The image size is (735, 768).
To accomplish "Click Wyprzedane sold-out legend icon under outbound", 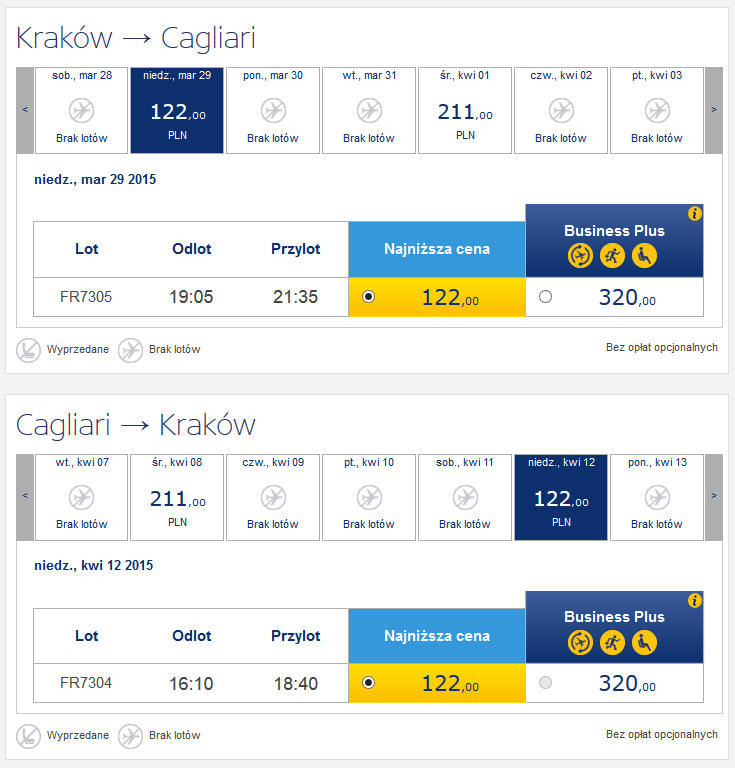I will point(28,350).
